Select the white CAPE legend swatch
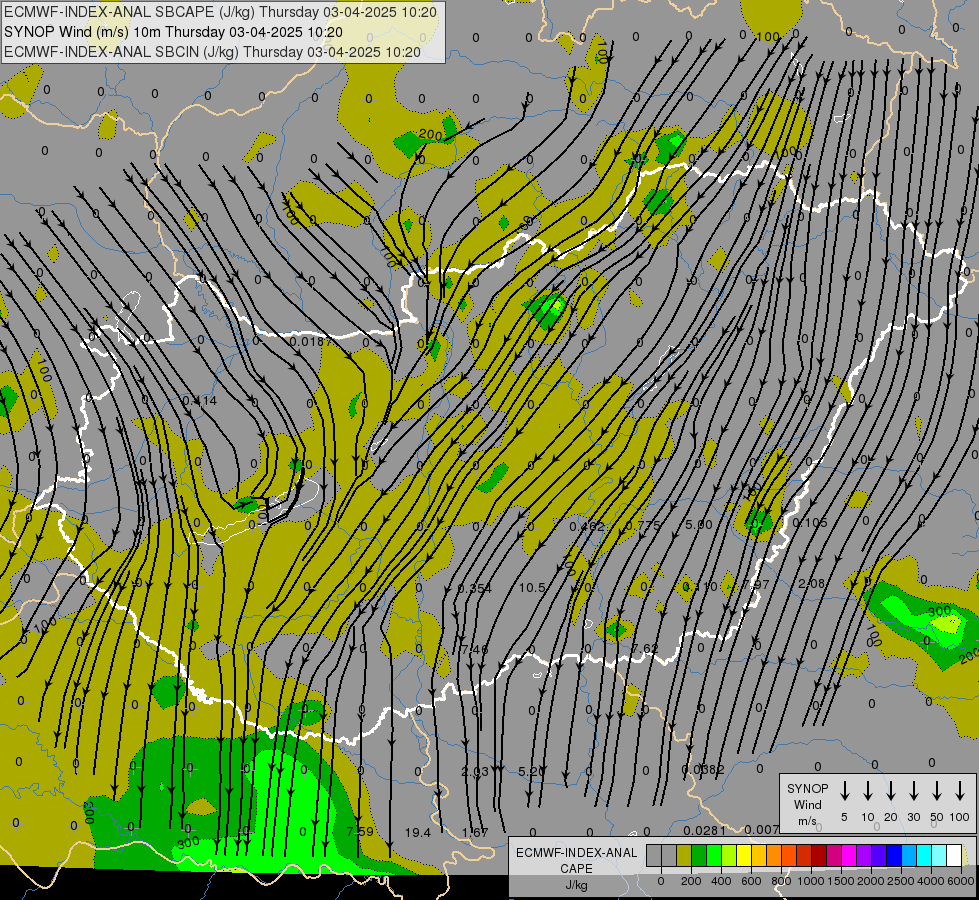979x900 pixels. pyautogui.click(x=953, y=855)
